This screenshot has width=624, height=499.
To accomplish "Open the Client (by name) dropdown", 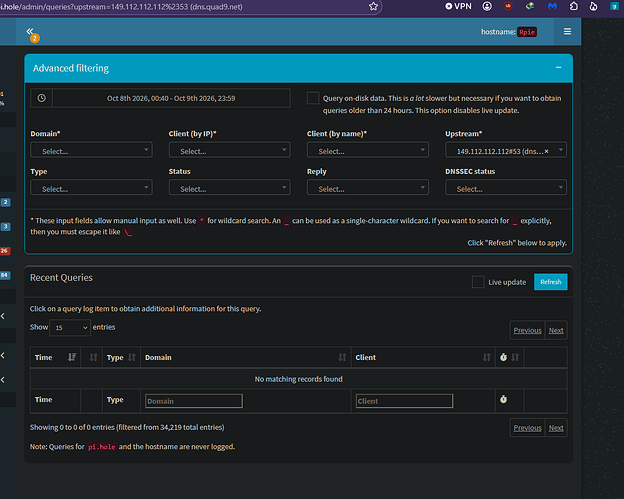I will click(x=368, y=150).
